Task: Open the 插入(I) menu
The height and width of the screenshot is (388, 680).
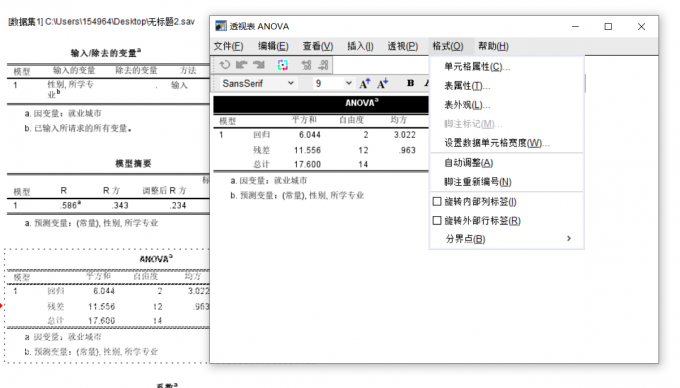Action: [x=360, y=46]
